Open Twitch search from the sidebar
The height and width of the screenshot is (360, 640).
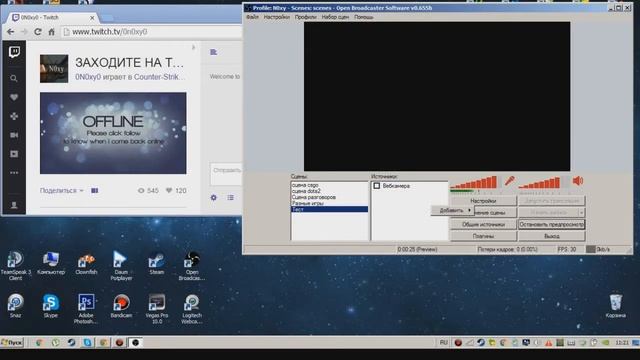tap(14, 78)
